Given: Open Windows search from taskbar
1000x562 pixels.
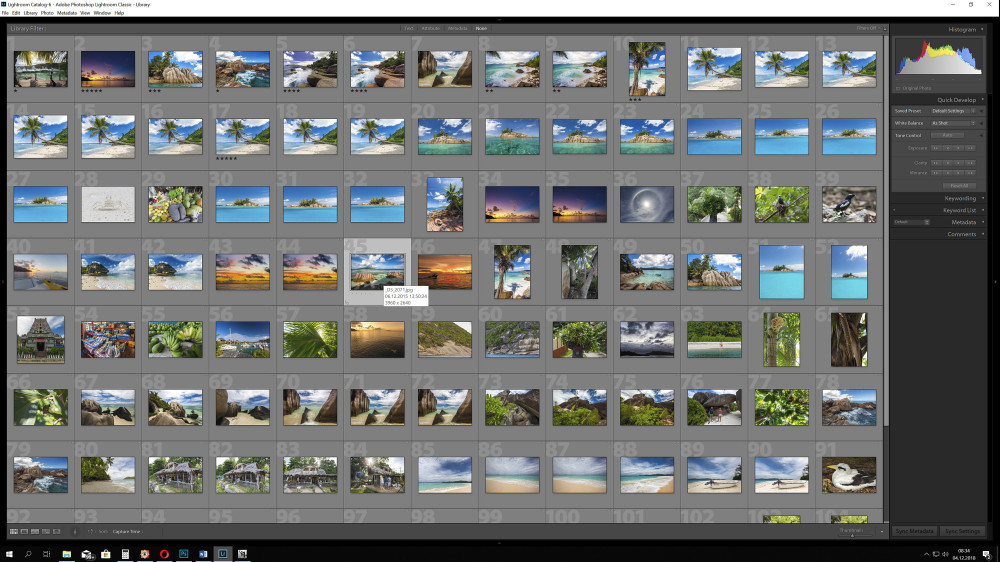Looking at the screenshot, I should [28, 554].
